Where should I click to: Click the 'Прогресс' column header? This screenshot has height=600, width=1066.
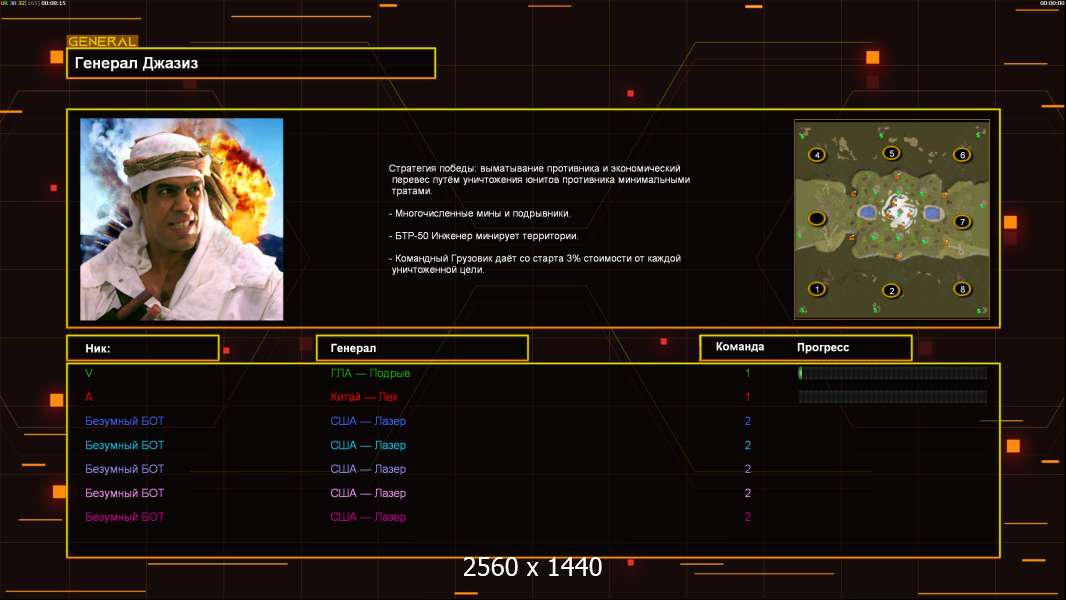tap(823, 347)
